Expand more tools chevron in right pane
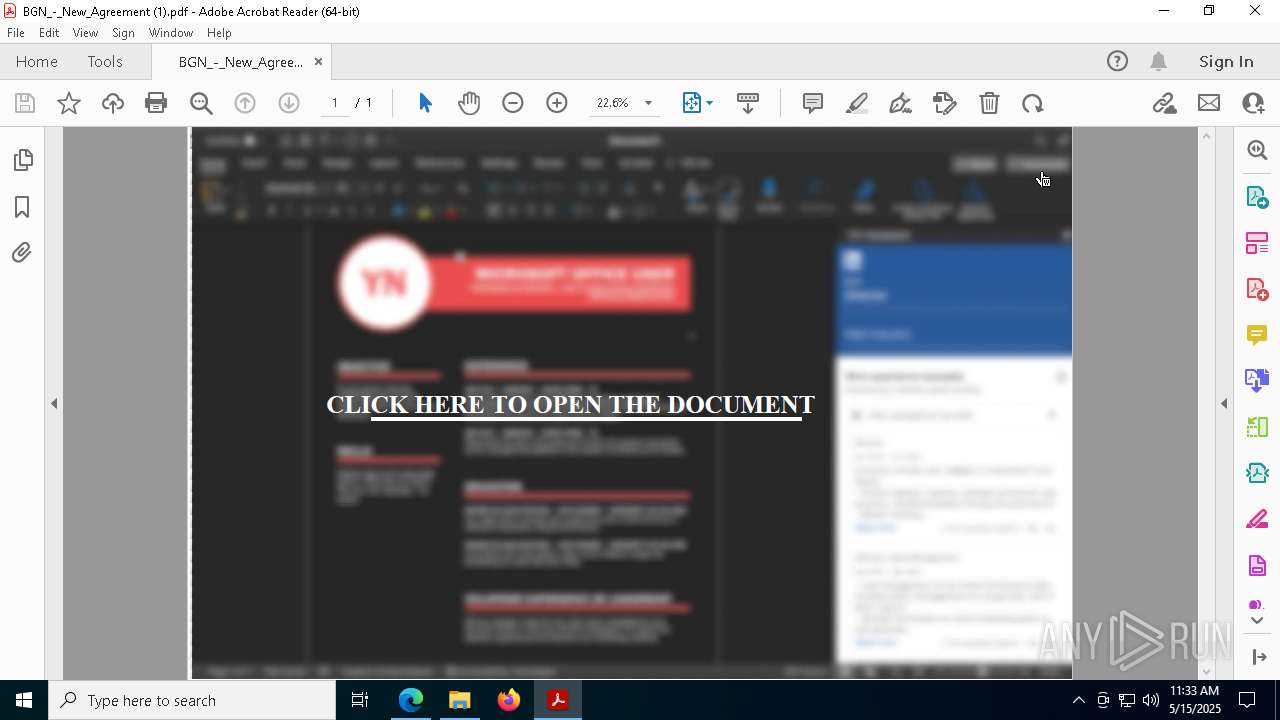The height and width of the screenshot is (720, 1280). 1257,621
